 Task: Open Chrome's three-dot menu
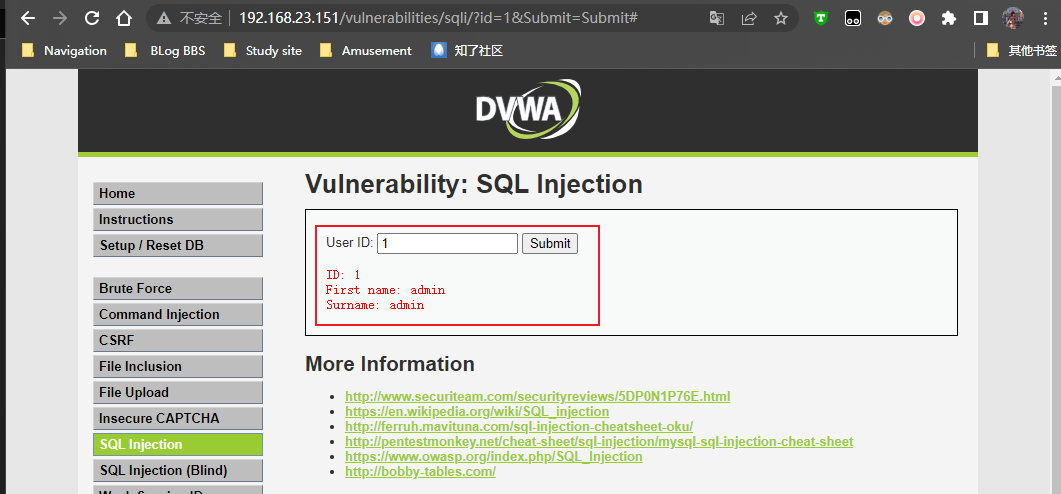click(1045, 18)
